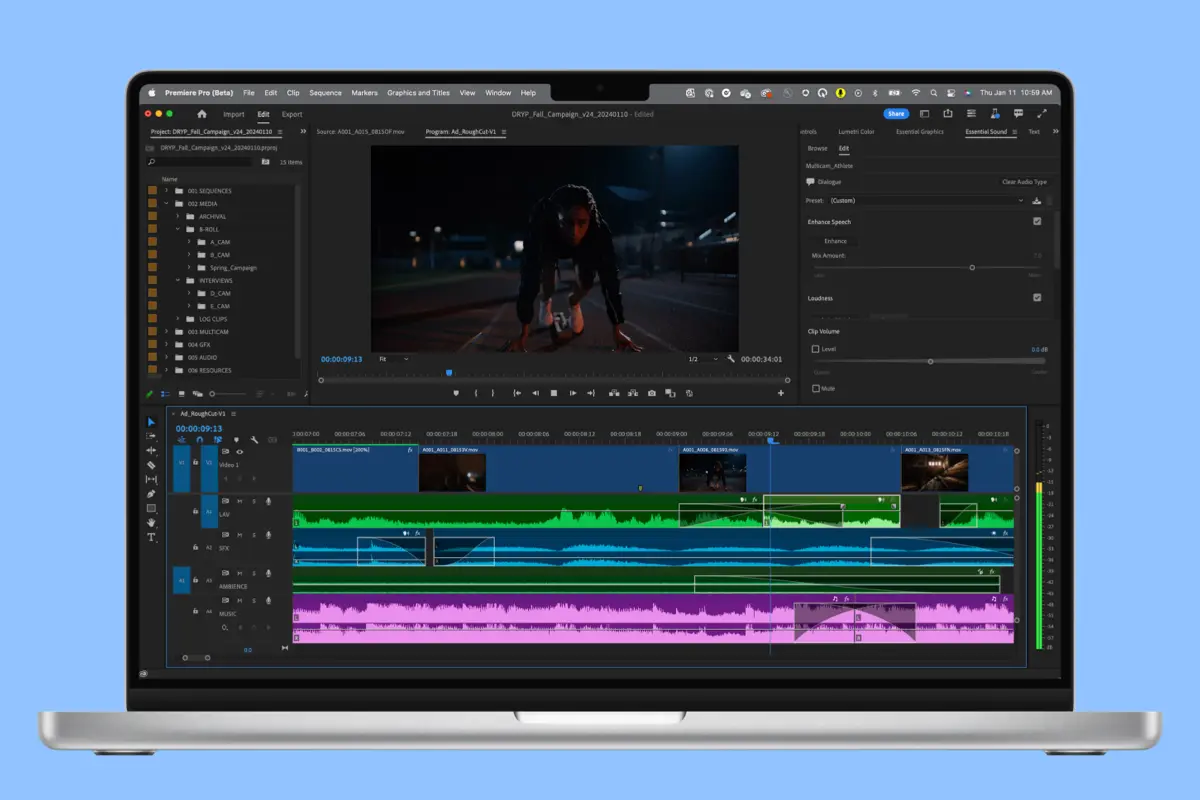Expand the 001 SEQUENCES folder
Image resolution: width=1200 pixels, height=800 pixels.
pos(166,191)
